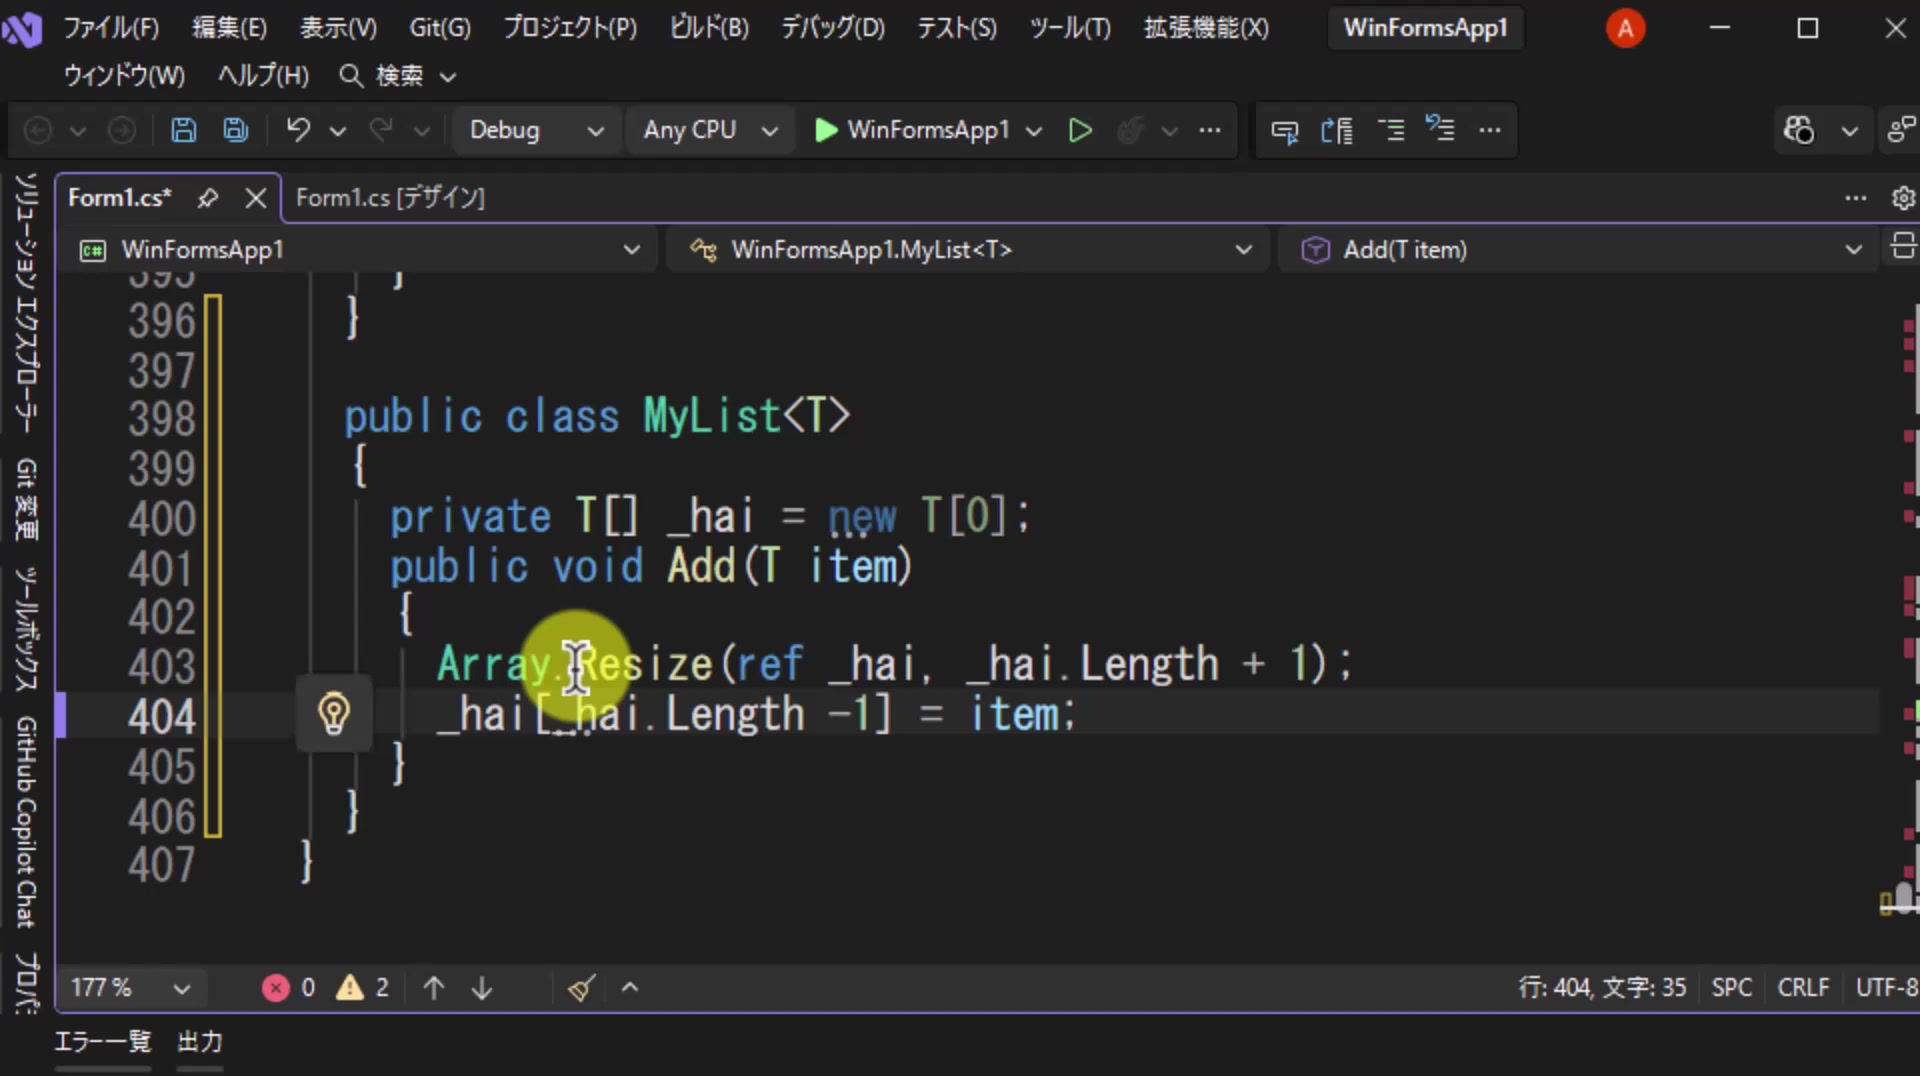Start debugging with green WinFormsApp1 play button
This screenshot has width=1920, height=1076.
[x=912, y=130]
